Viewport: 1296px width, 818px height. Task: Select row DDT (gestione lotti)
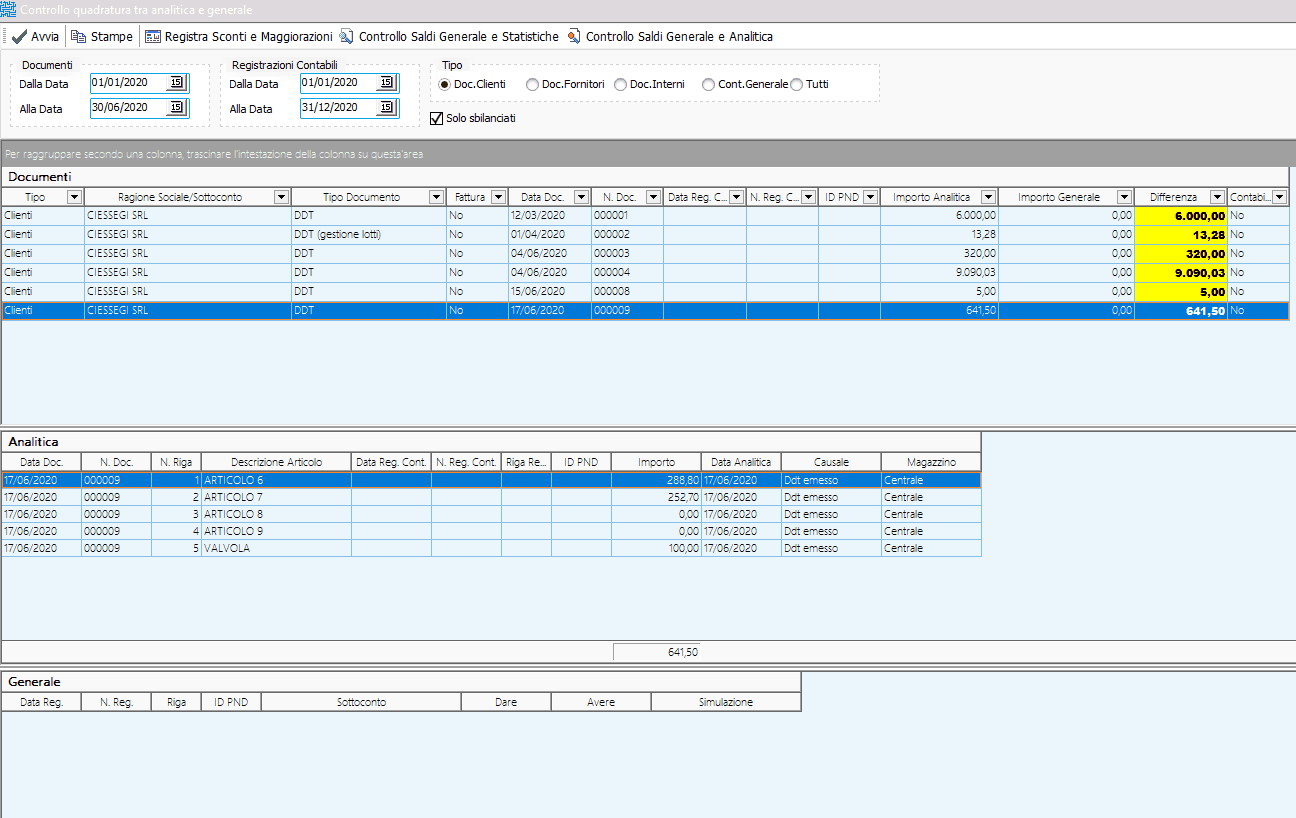point(645,234)
